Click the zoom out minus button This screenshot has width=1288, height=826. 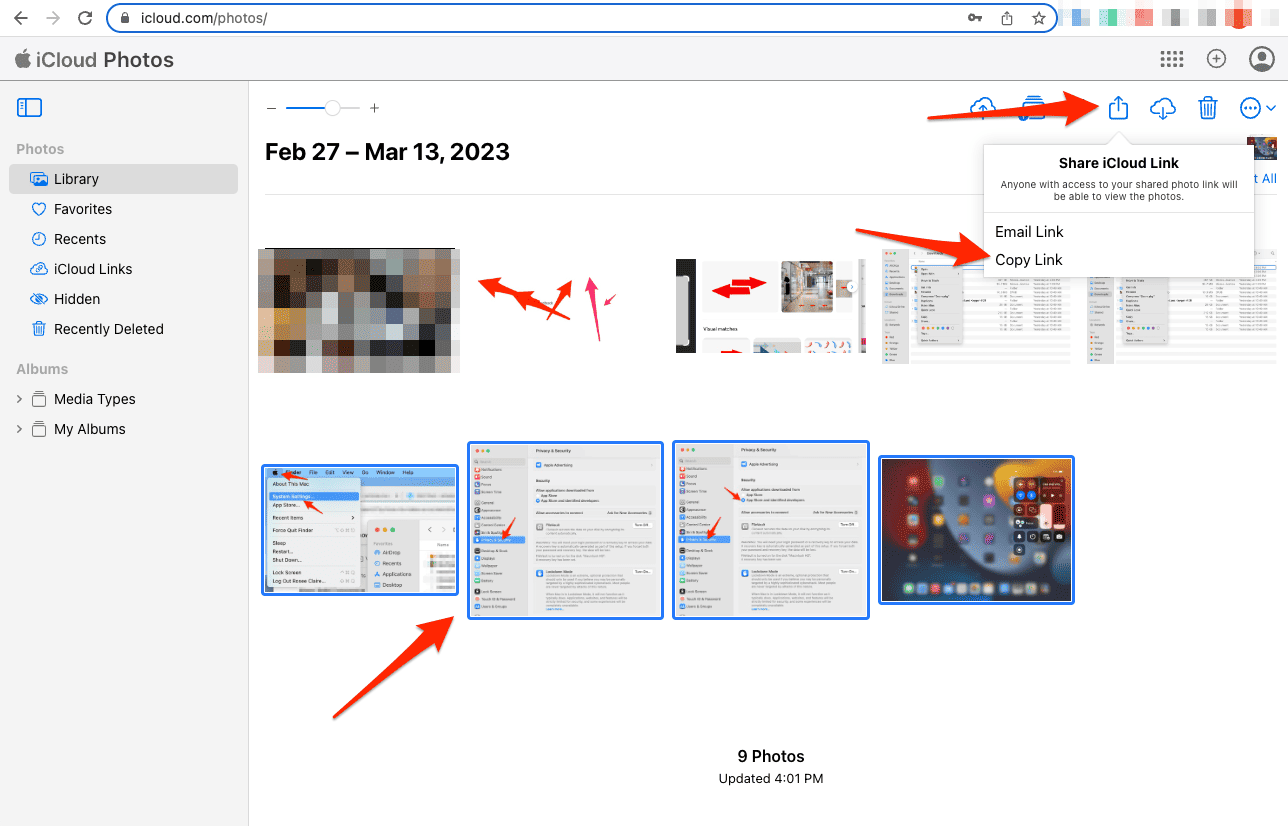pyautogui.click(x=271, y=108)
